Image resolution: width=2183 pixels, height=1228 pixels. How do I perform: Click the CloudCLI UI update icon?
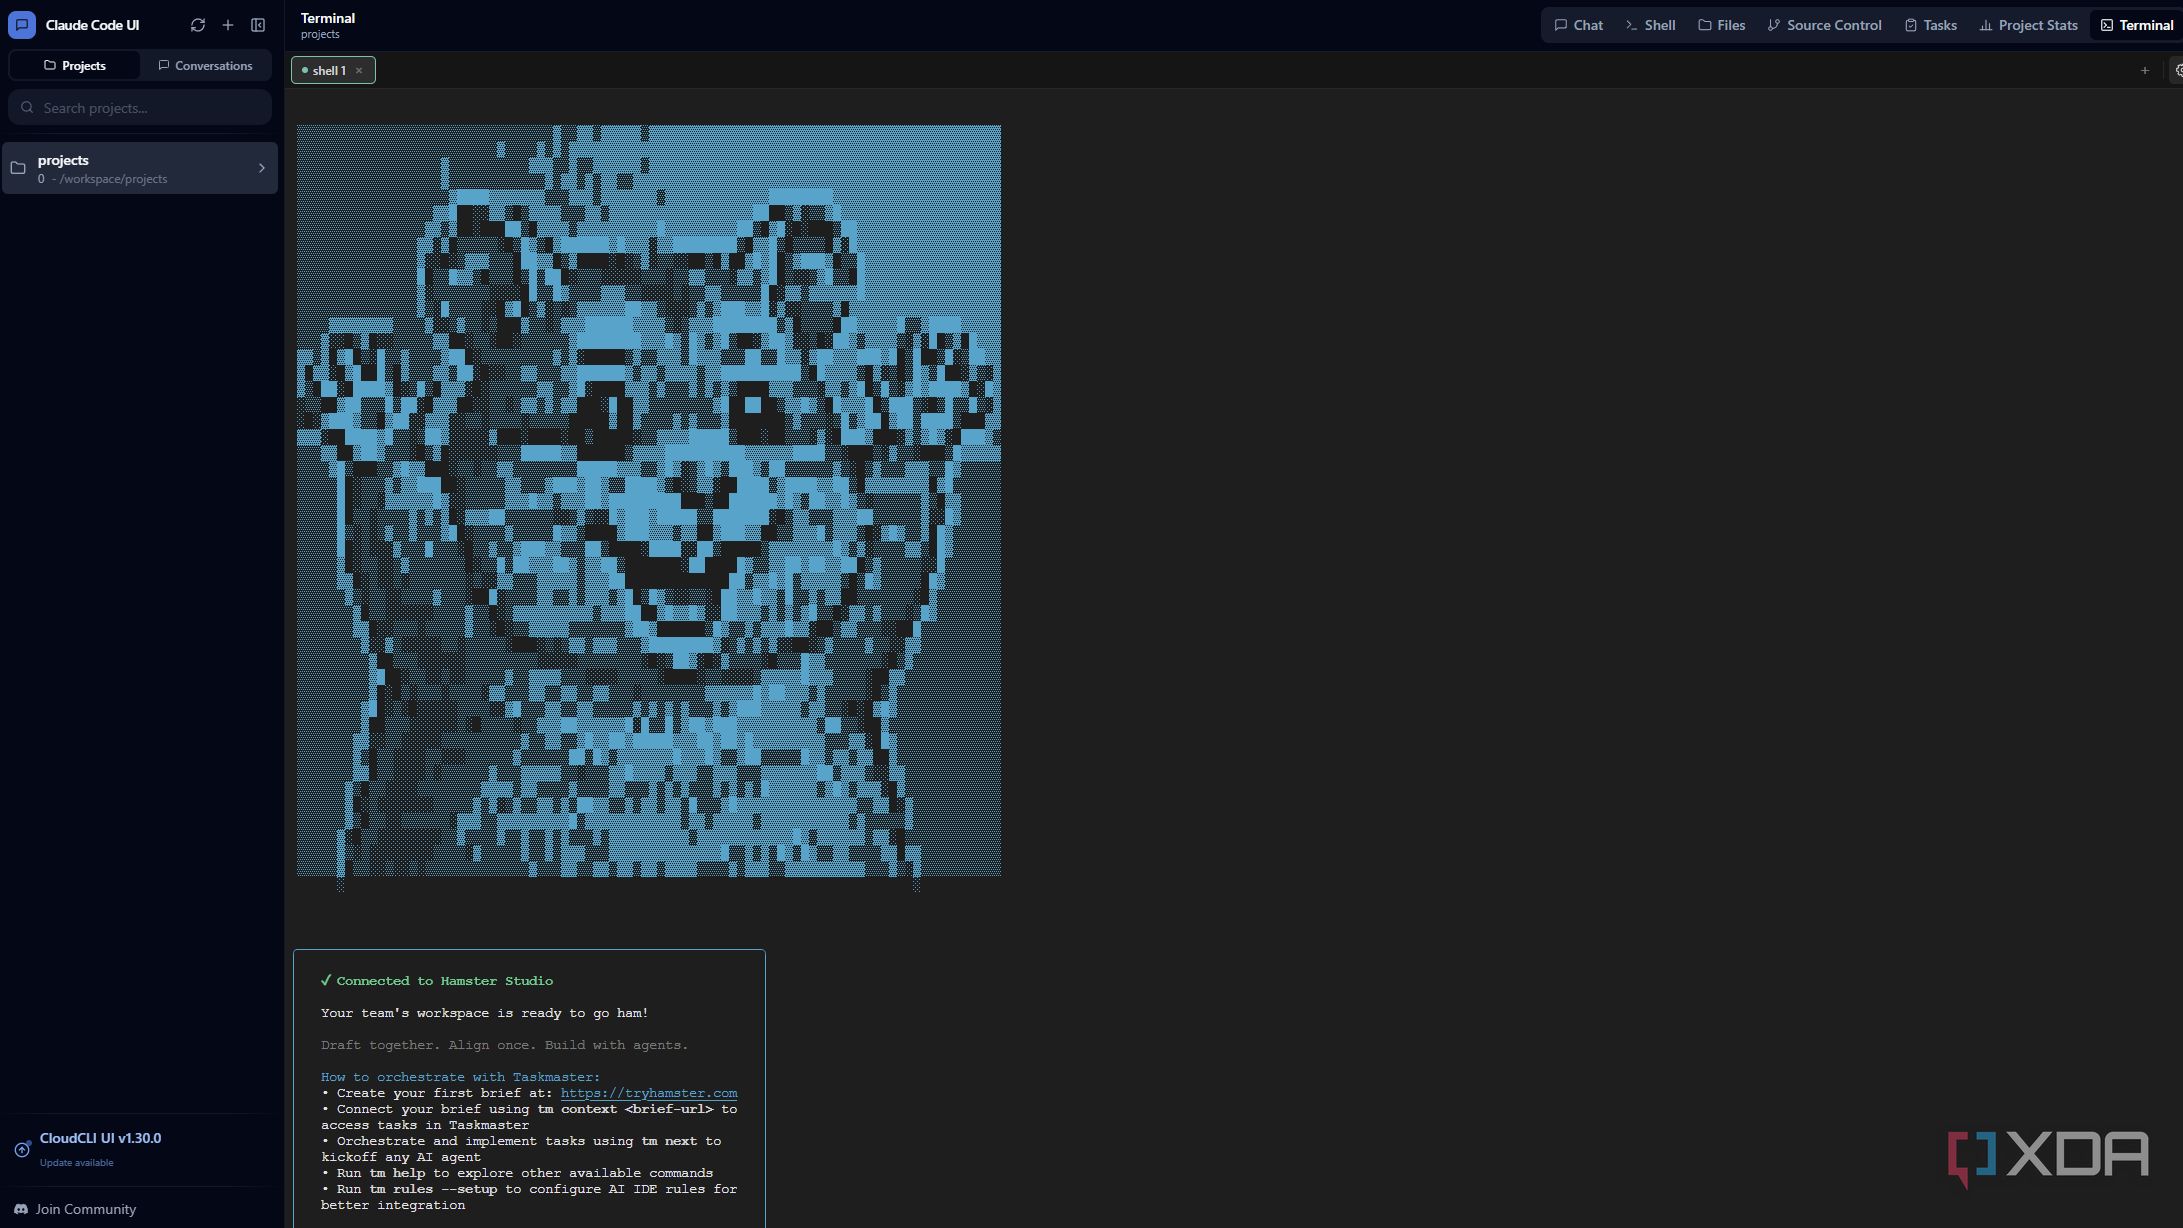click(x=22, y=1150)
